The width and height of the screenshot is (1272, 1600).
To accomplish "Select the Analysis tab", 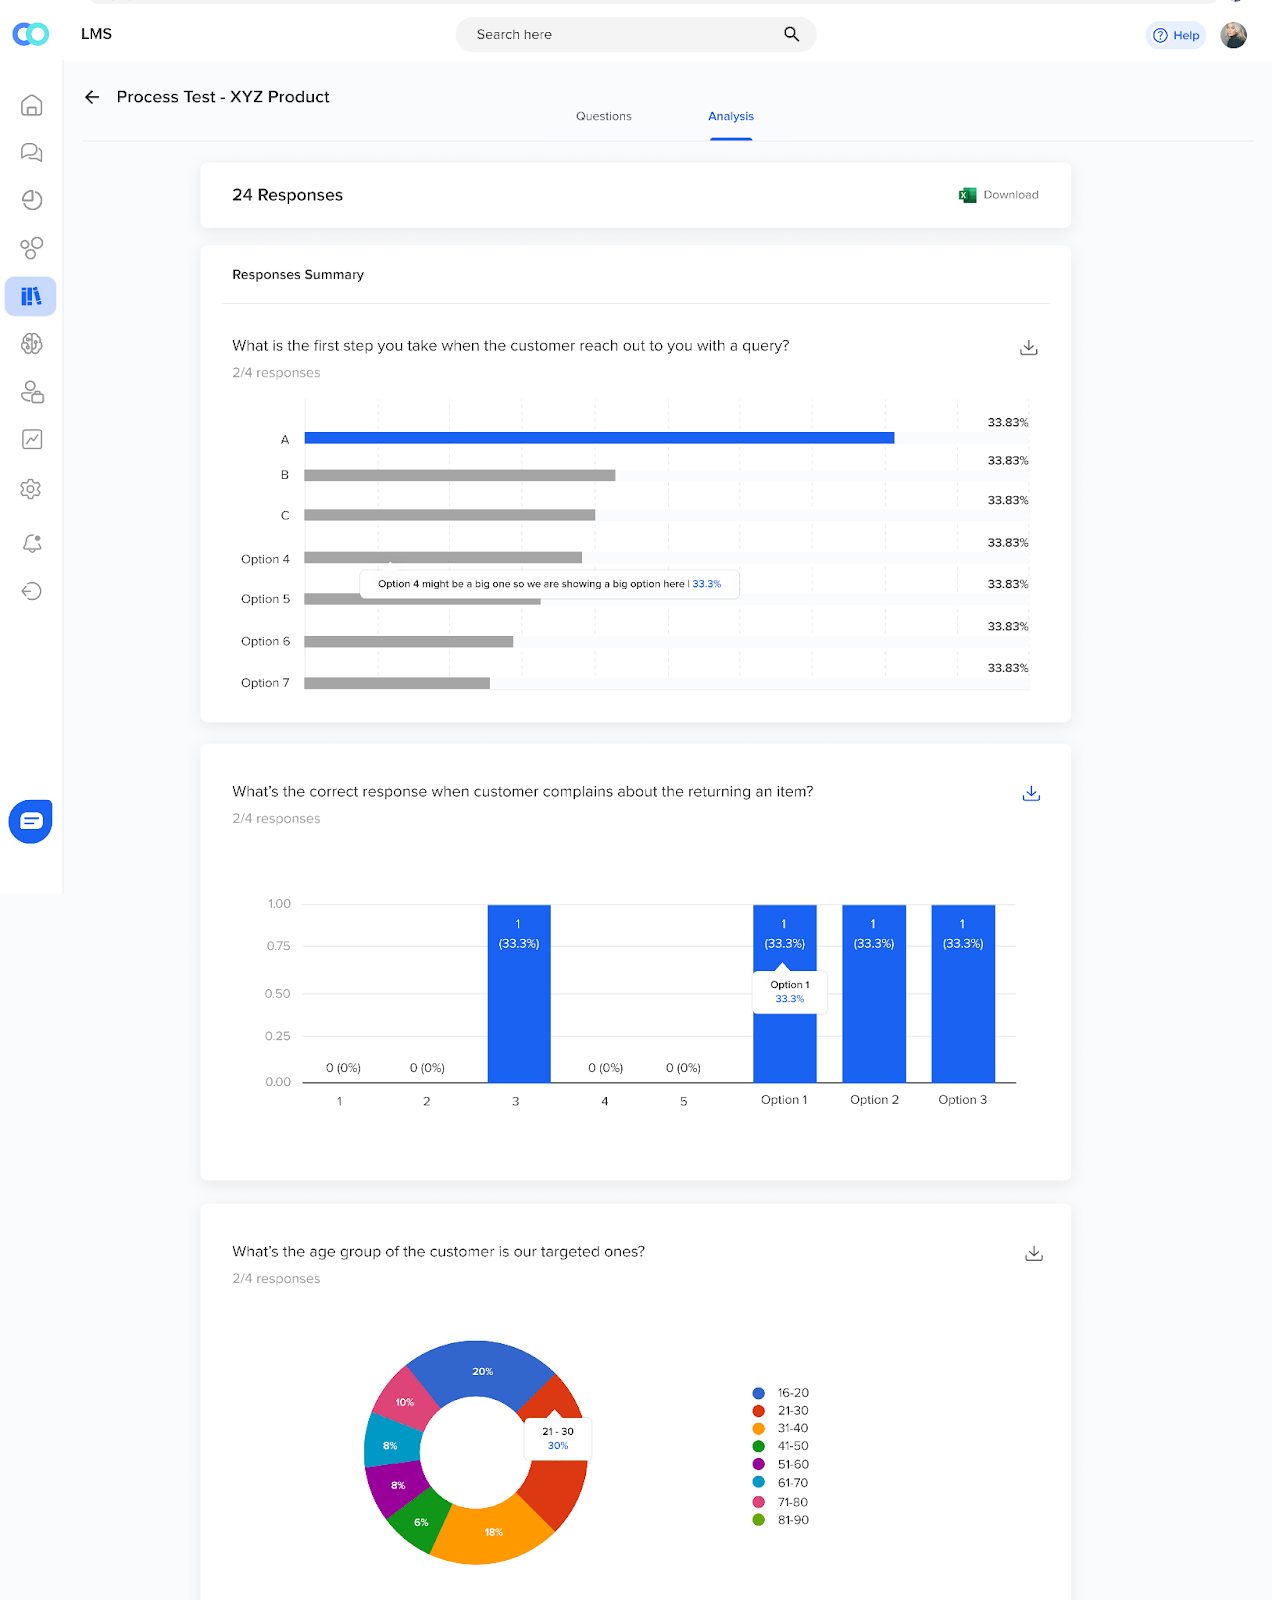I will click(731, 116).
